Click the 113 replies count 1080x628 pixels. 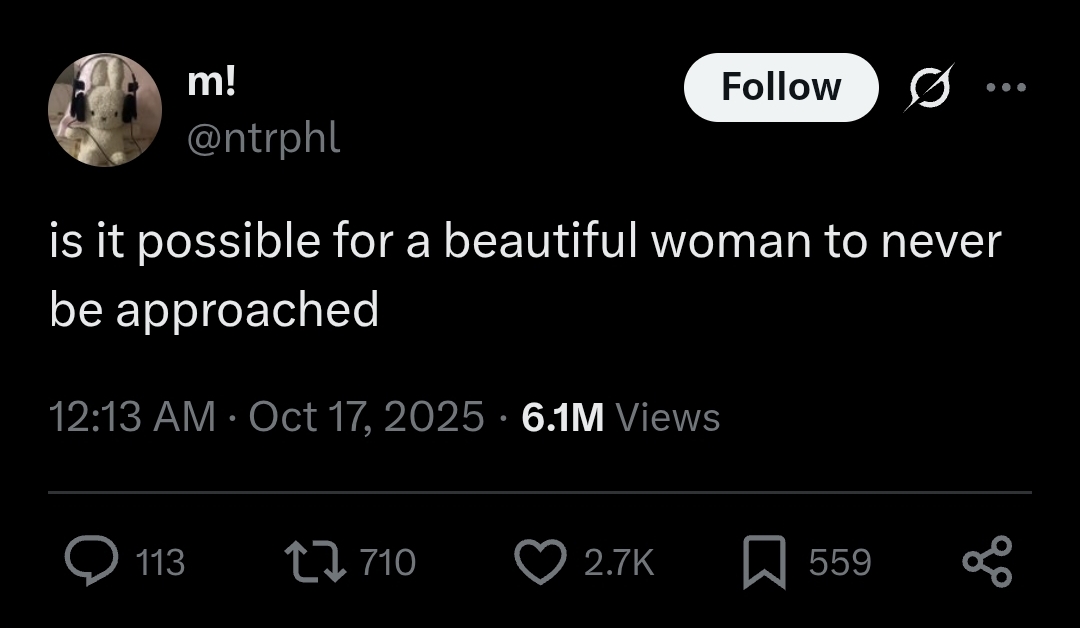click(160, 563)
